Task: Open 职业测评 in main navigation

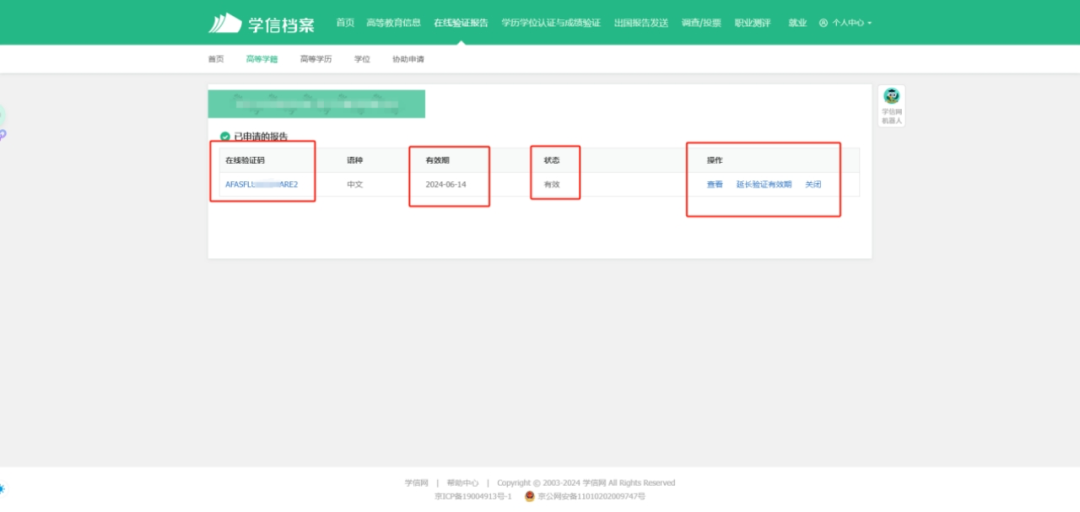Action: click(752, 23)
